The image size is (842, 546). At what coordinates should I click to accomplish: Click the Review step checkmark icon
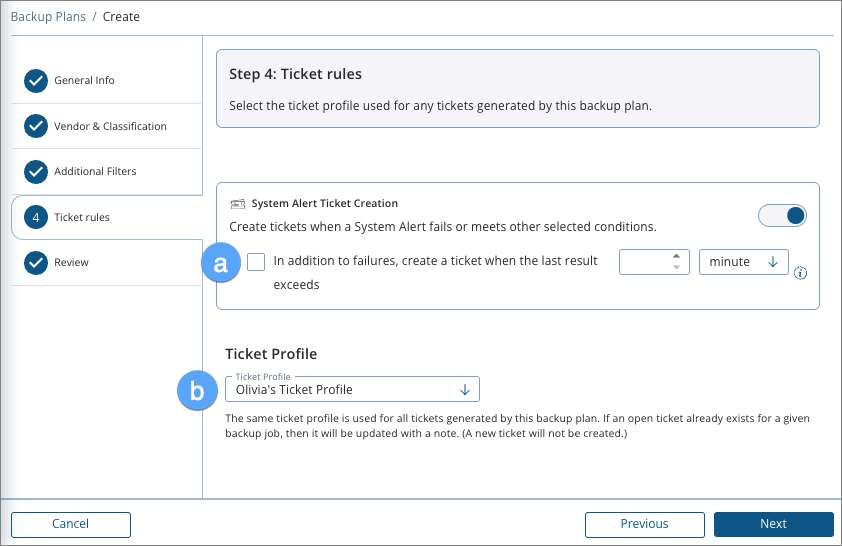36,263
